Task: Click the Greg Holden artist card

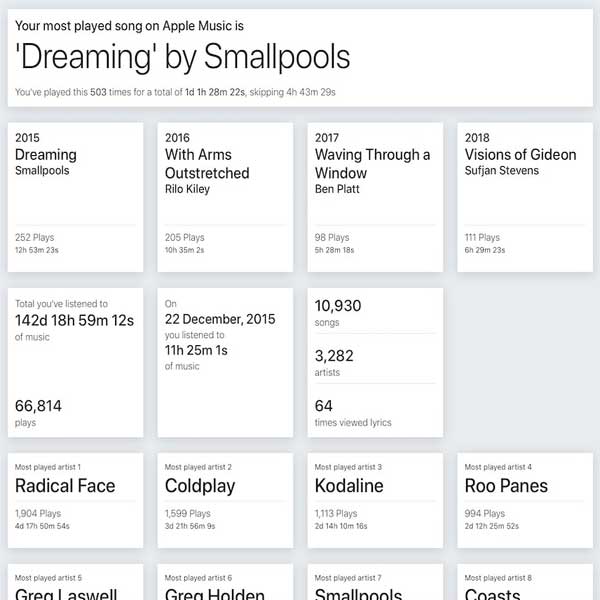Action: click(225, 582)
